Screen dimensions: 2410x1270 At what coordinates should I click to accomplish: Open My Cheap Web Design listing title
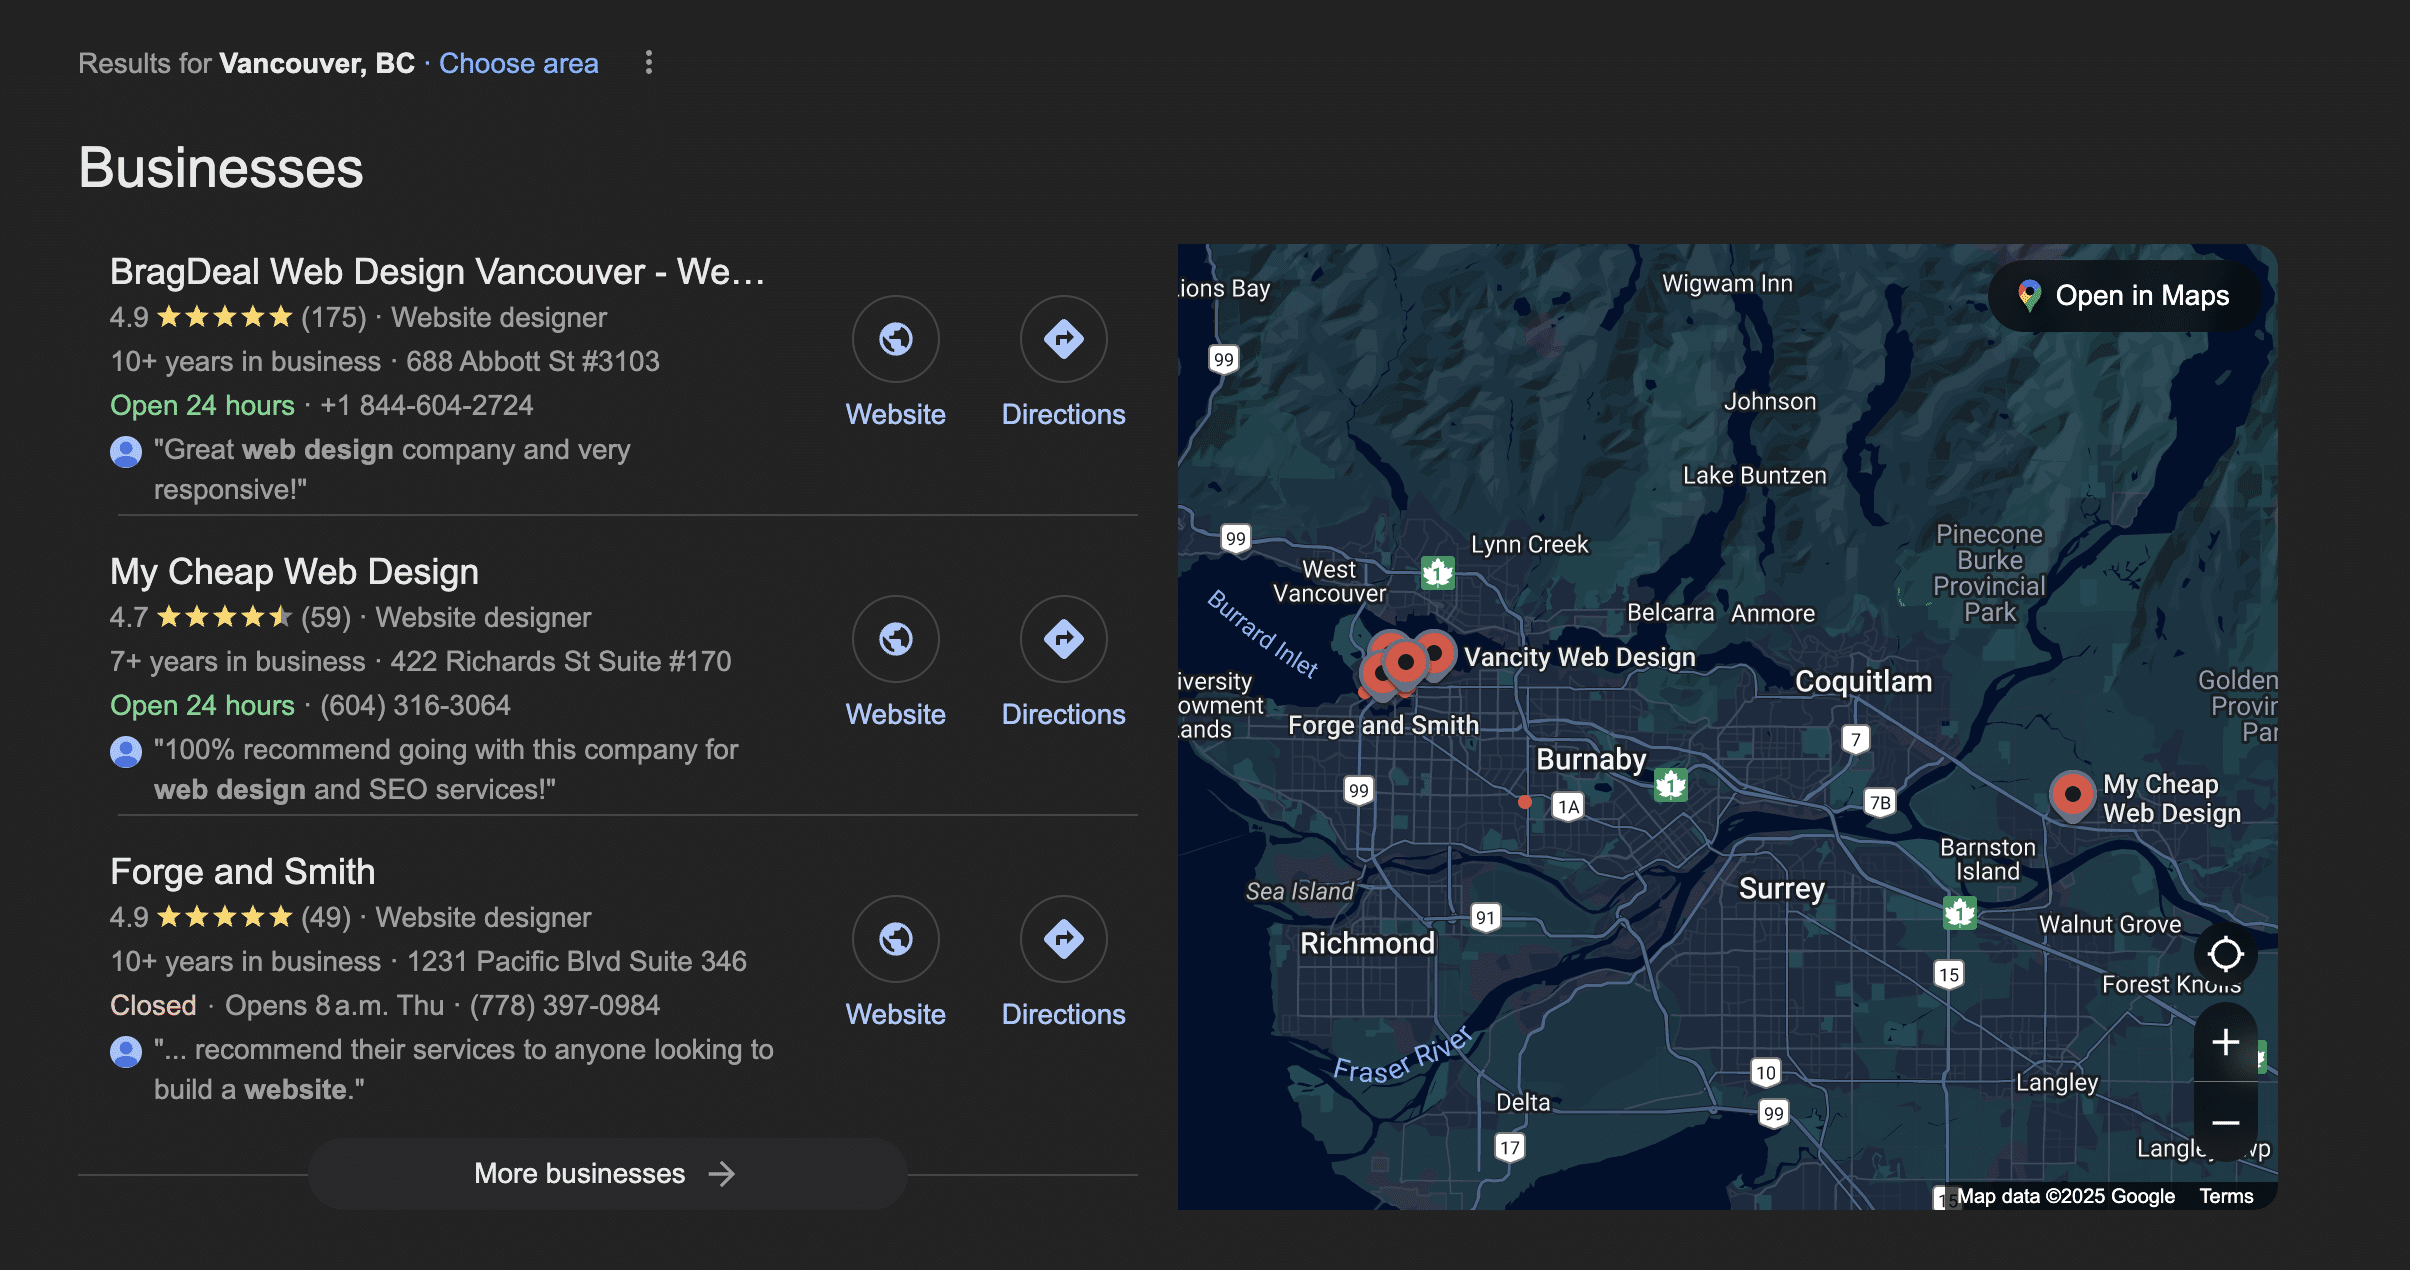[294, 572]
